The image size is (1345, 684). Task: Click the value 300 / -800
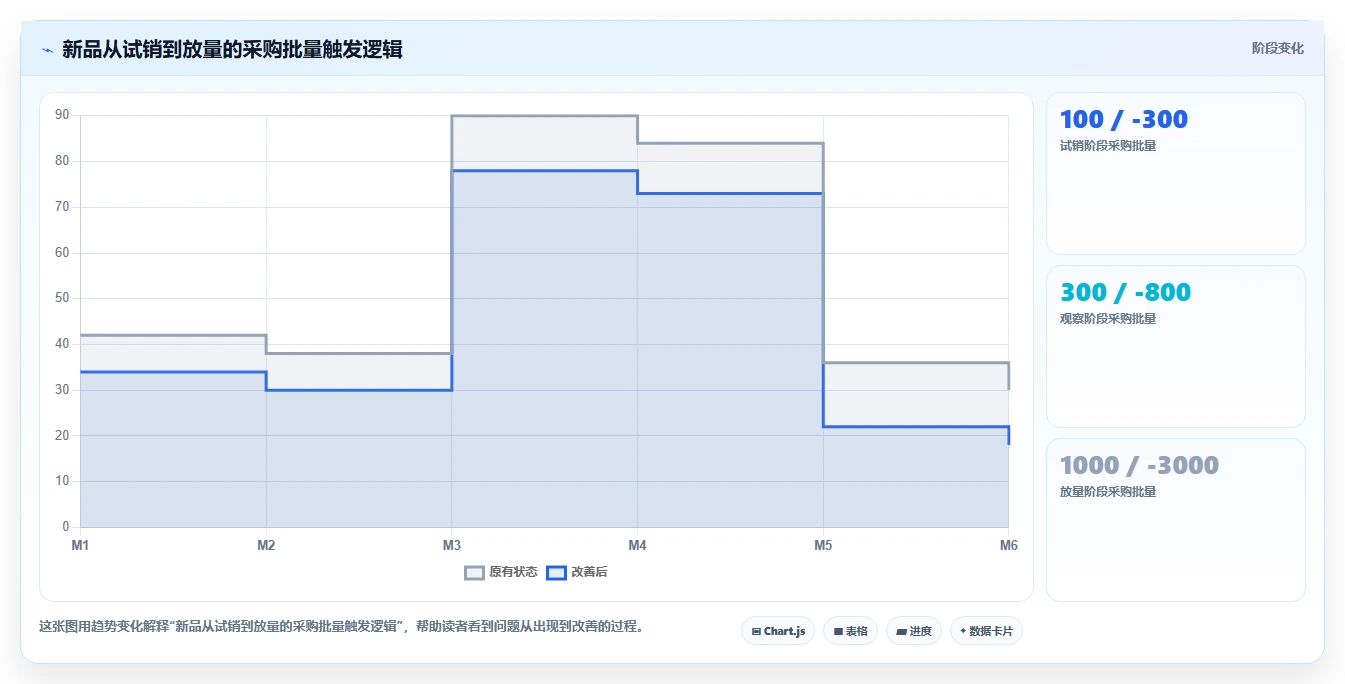click(x=1125, y=292)
